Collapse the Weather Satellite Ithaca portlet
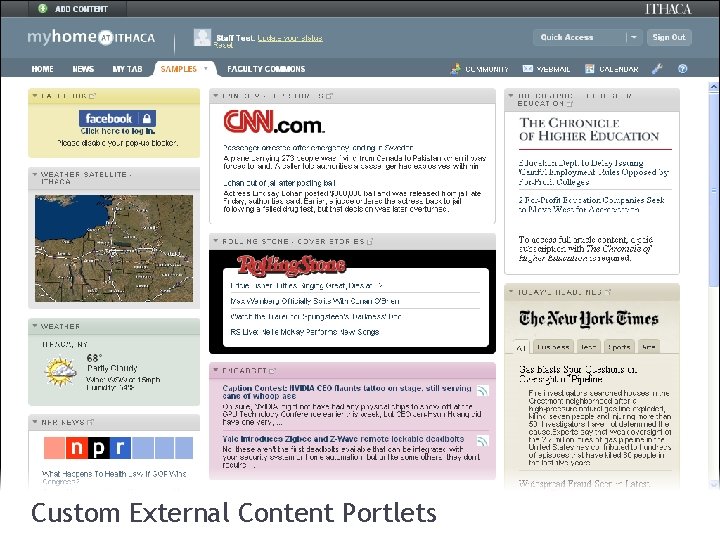Screen dimensions: 720x540 click(x=34, y=174)
